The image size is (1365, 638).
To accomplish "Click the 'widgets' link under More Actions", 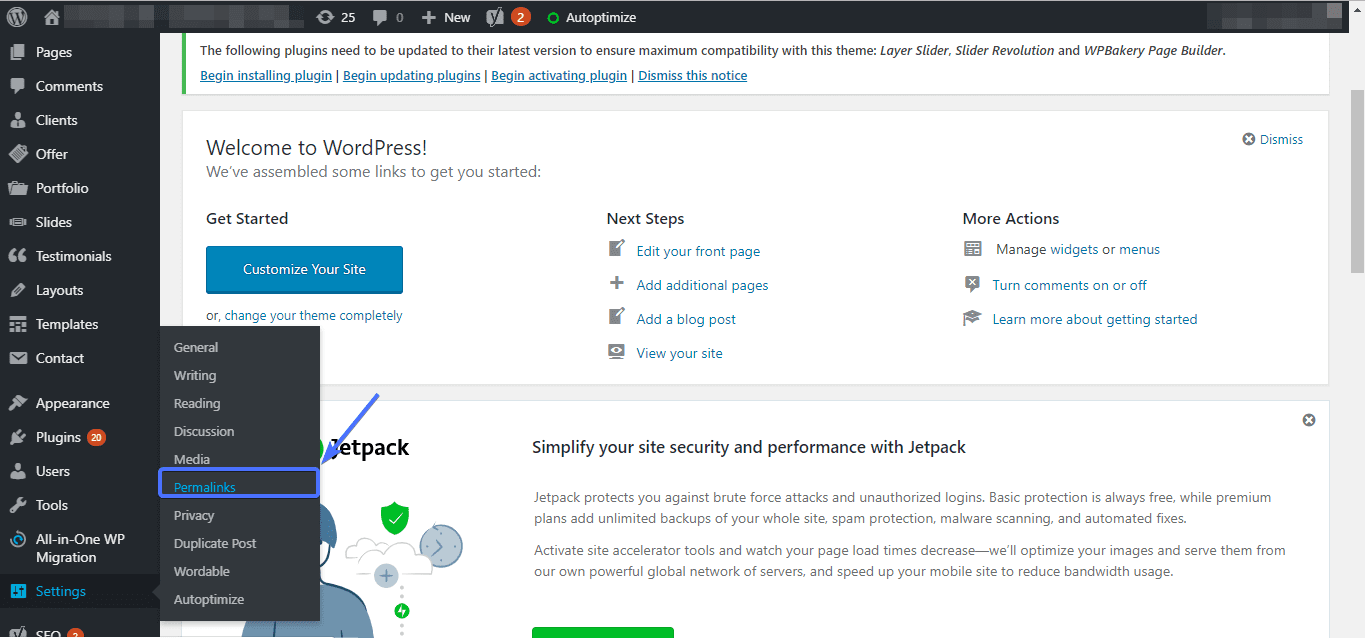I will tap(1076, 249).
